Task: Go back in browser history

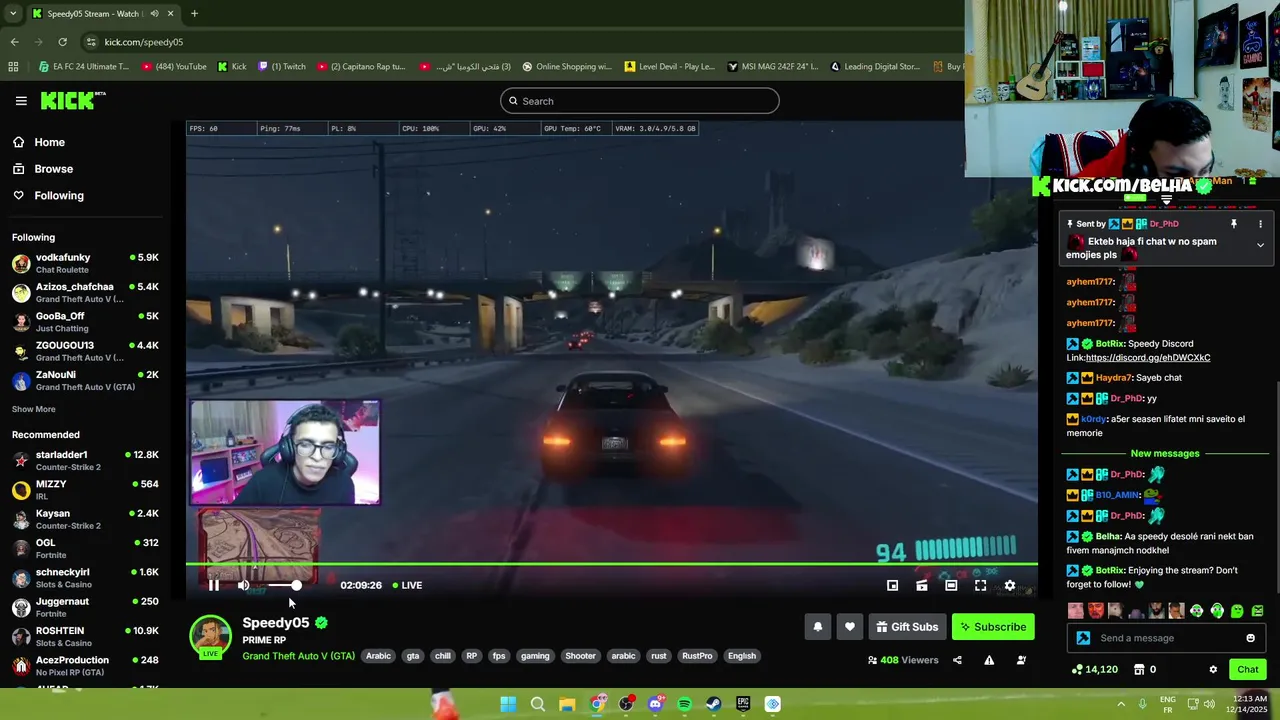Action: [14, 42]
